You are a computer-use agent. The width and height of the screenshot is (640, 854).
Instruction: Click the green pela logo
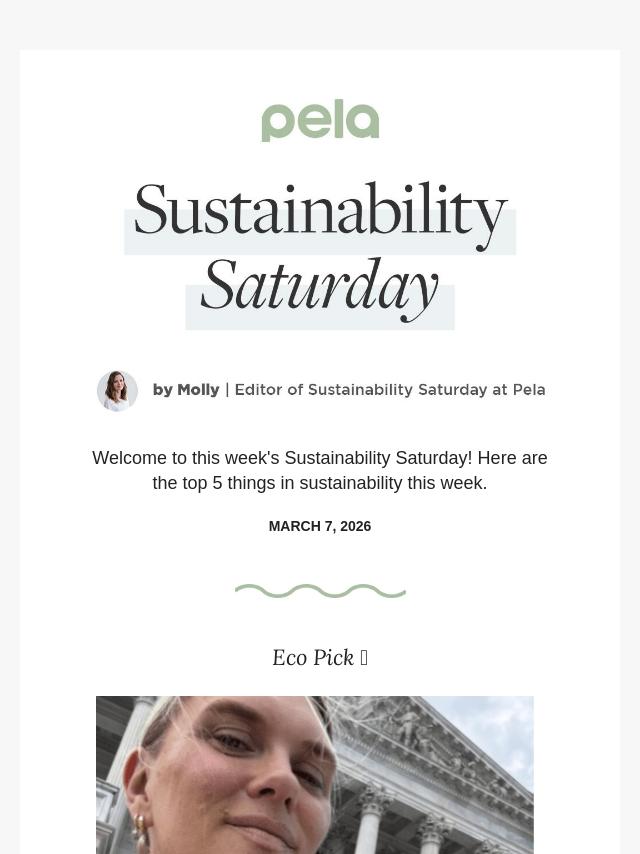click(x=320, y=120)
